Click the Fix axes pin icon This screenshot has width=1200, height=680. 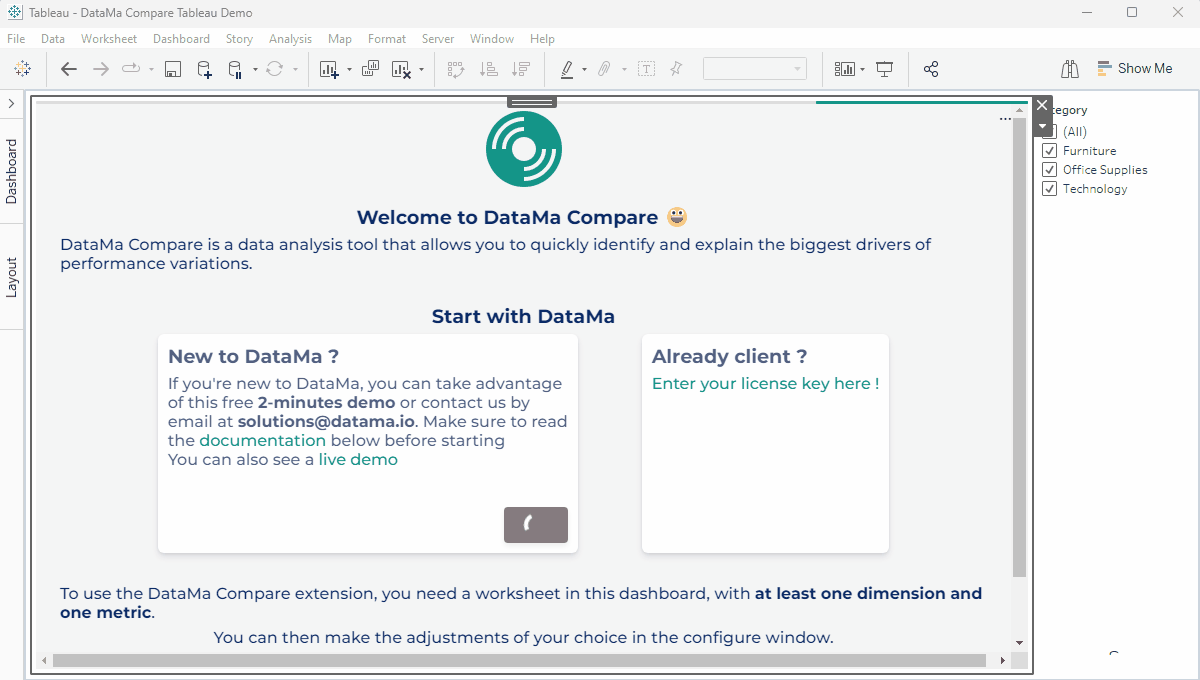[x=677, y=69]
